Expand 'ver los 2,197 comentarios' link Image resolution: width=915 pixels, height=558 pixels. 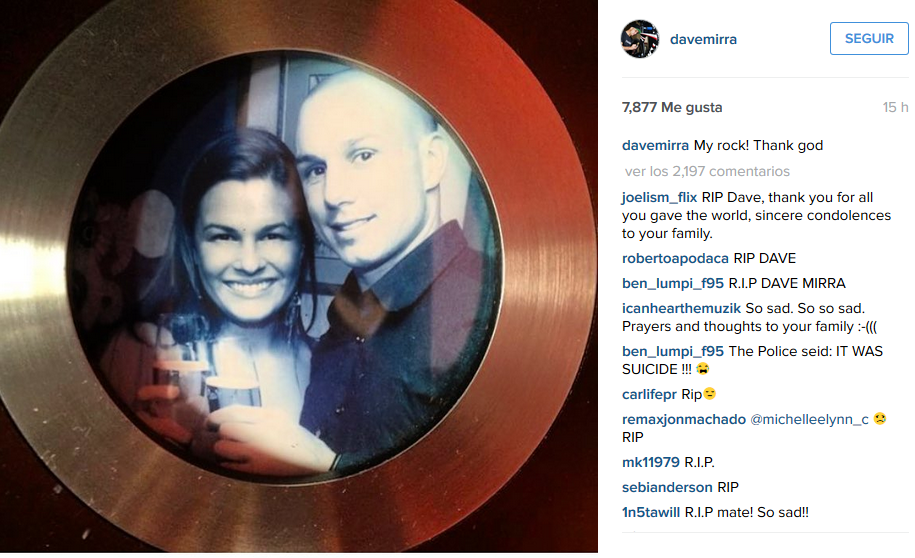point(707,171)
